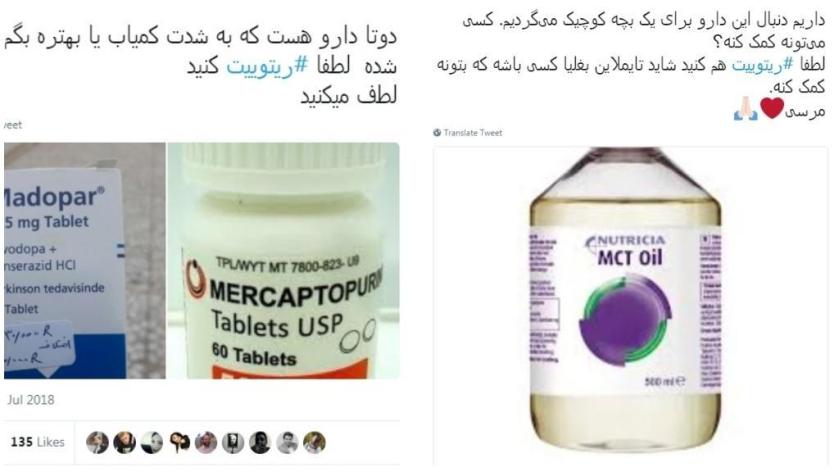This screenshot has height=472, width=839.
Task: Open the Nutricia MCT Oil bottle image
Action: tap(630, 305)
